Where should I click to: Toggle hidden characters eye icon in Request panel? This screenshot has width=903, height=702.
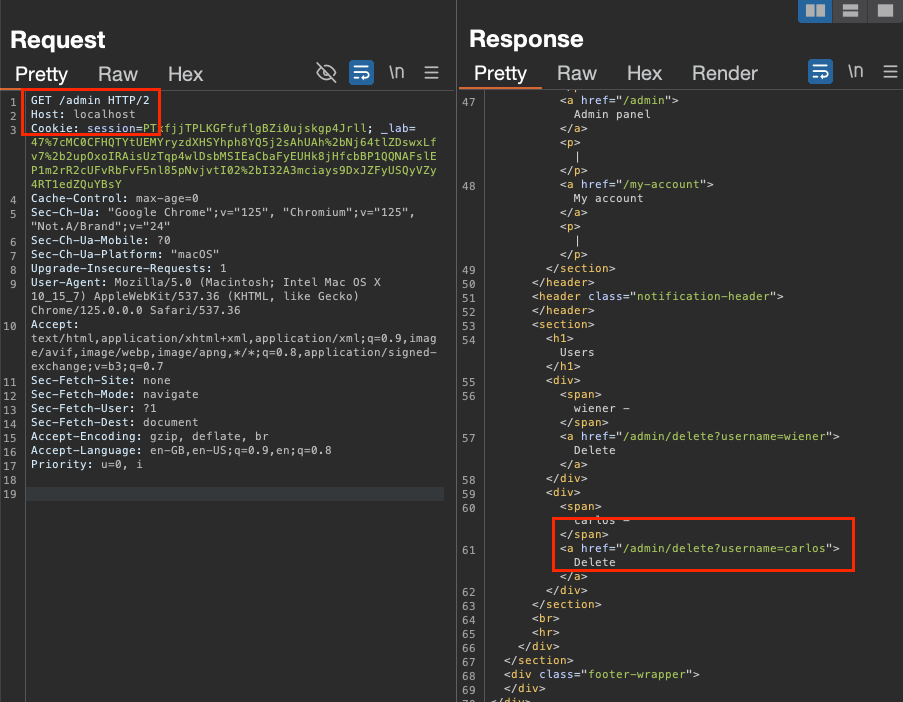[x=326, y=72]
